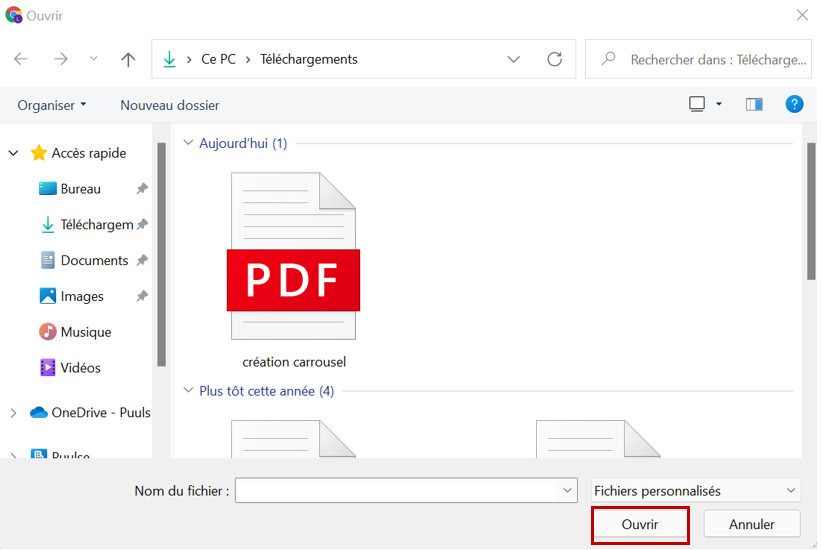Select Ce PC in the address path

(x=218, y=59)
